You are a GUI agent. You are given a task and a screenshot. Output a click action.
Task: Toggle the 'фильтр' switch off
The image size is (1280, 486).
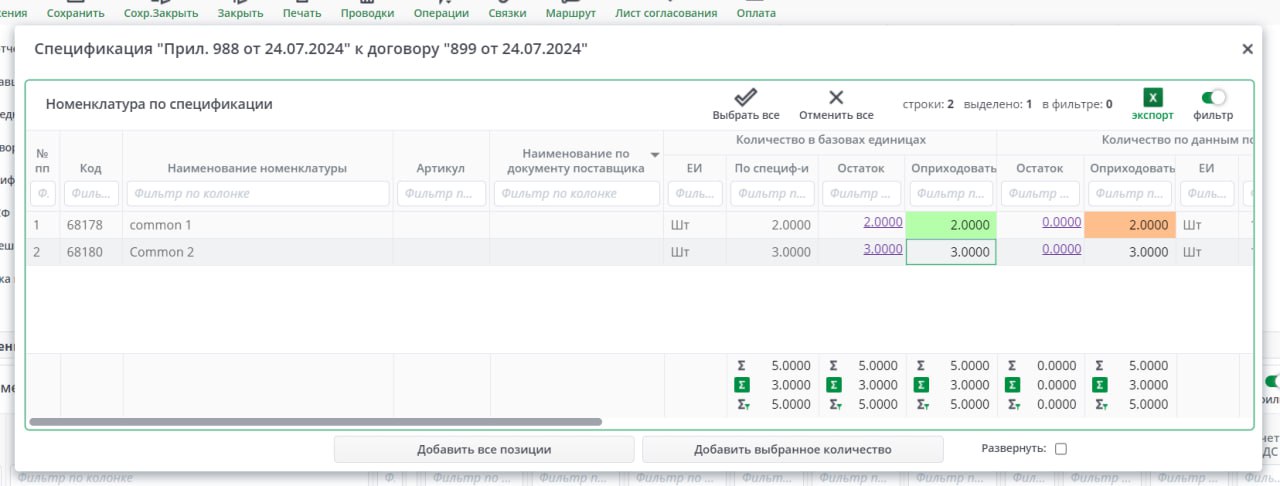coord(1213,97)
